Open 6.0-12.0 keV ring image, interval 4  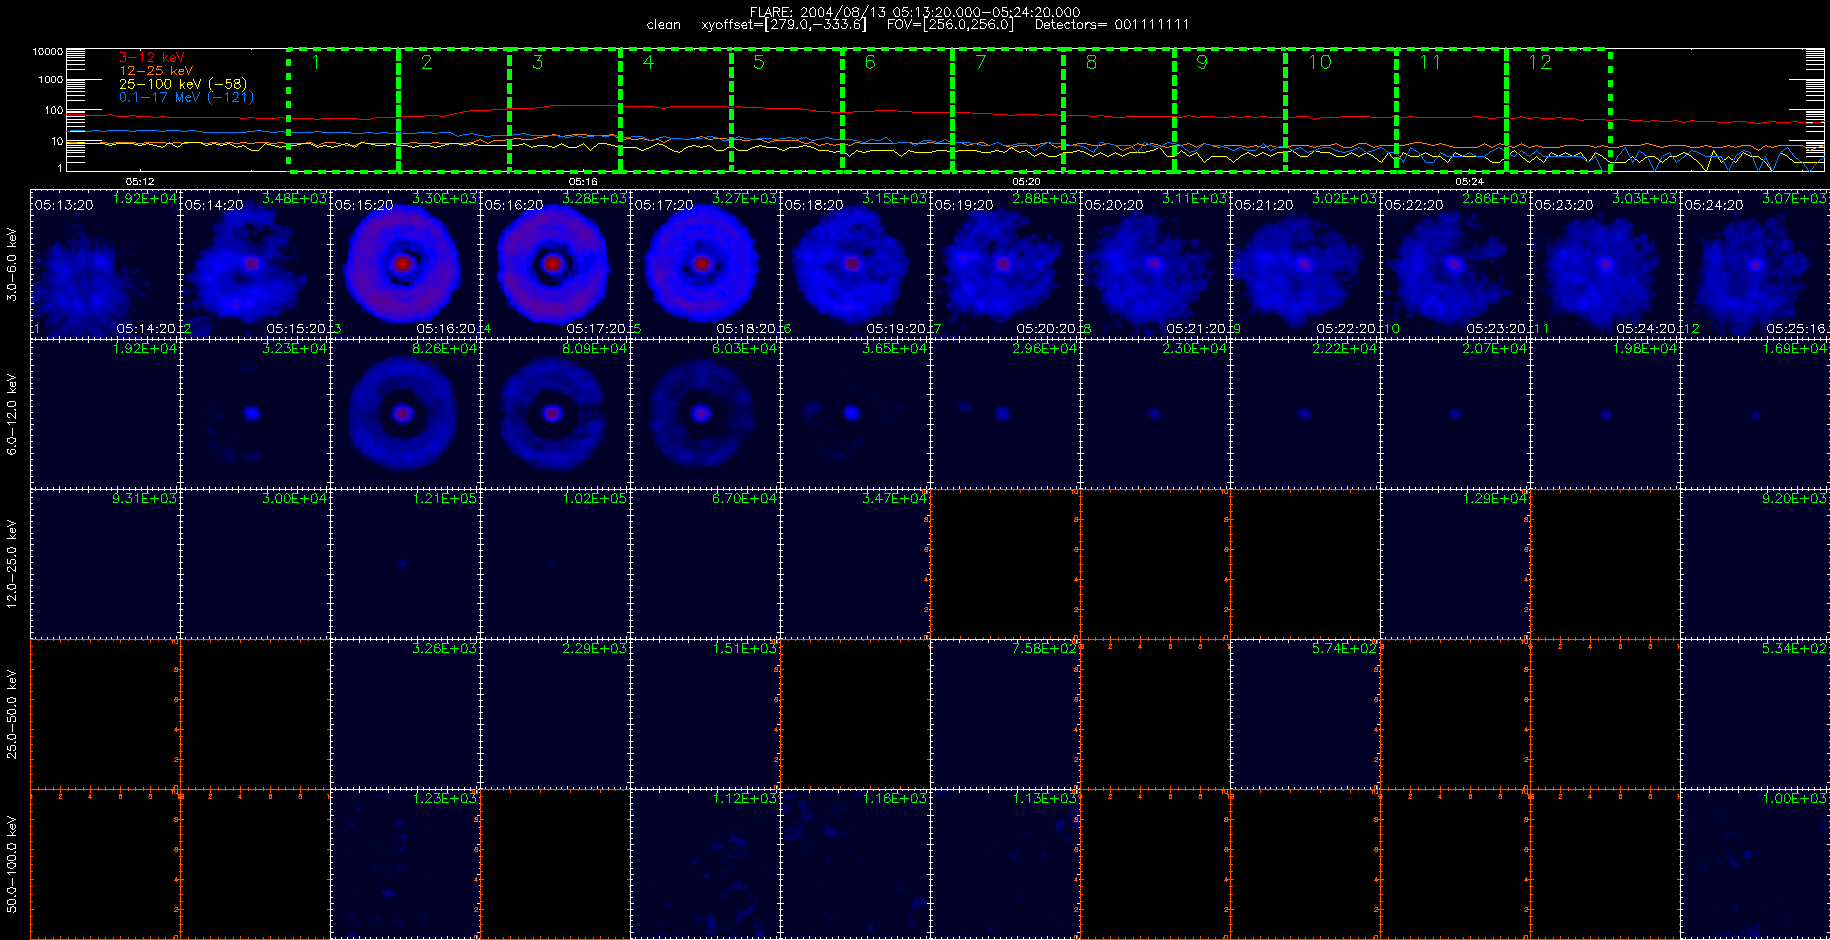[x=555, y=413]
